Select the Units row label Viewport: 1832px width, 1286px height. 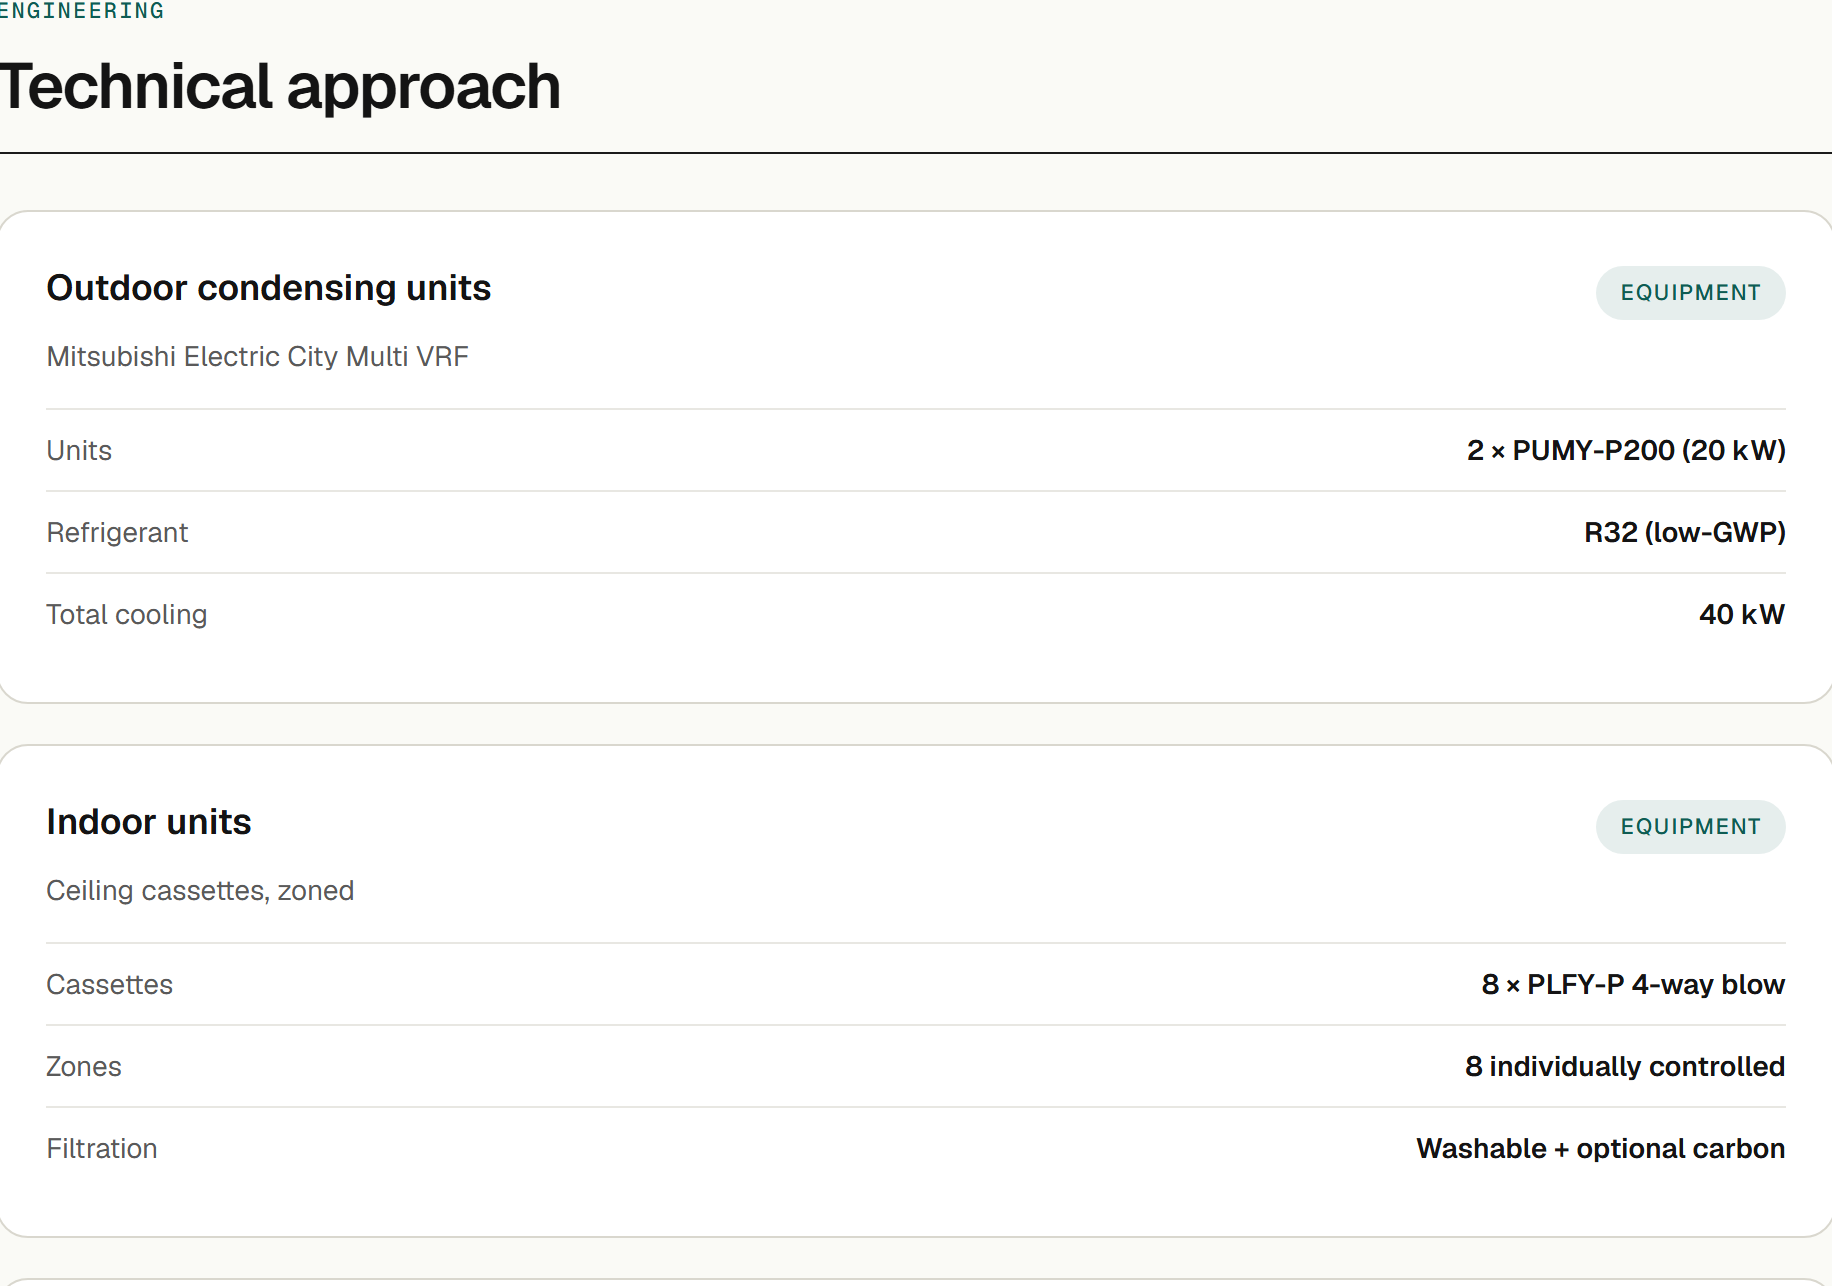(79, 451)
